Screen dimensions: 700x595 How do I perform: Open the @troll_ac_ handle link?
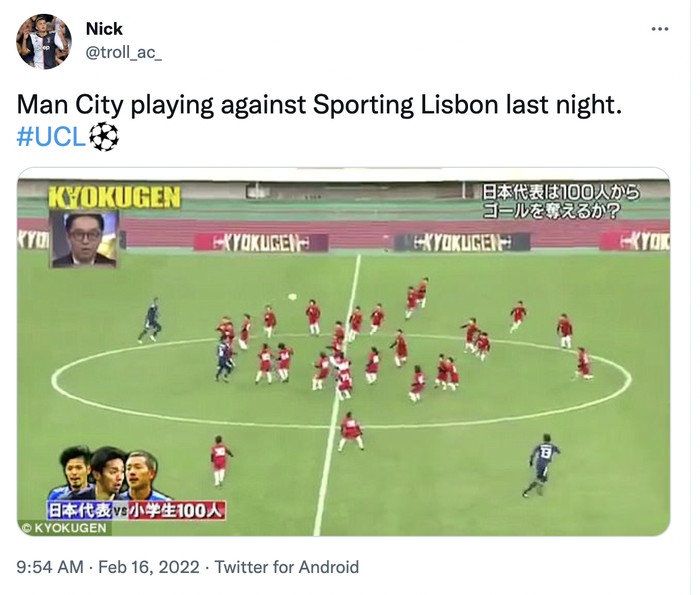click(x=124, y=53)
